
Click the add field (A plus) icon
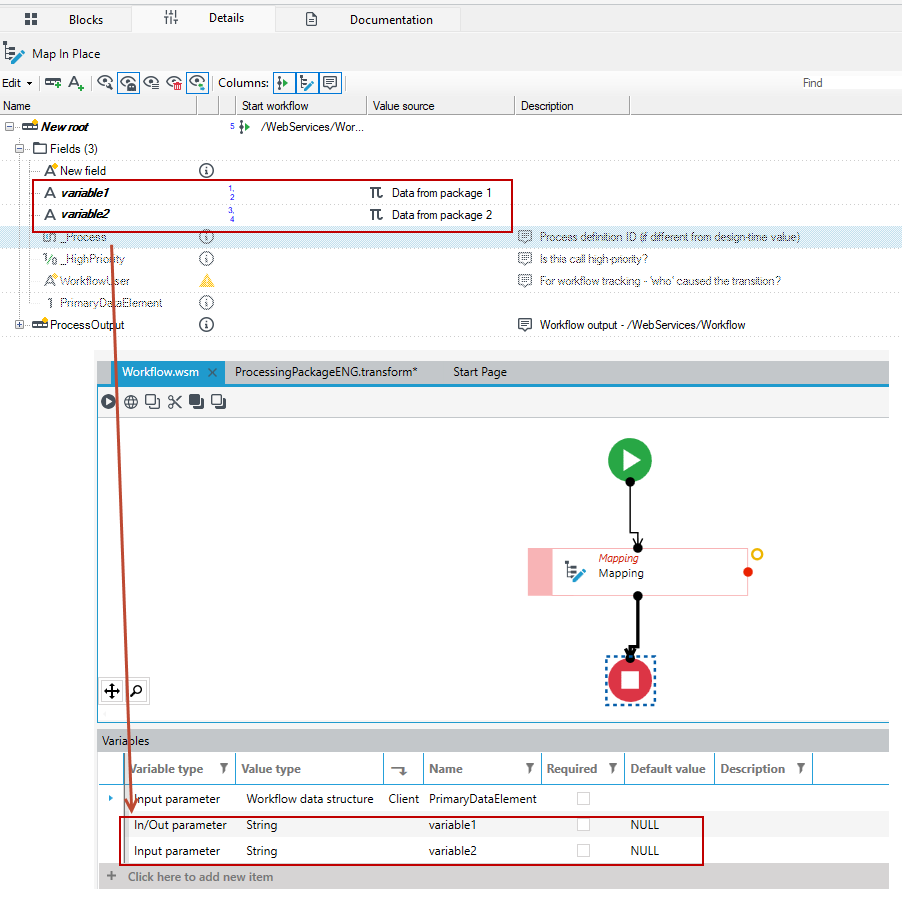click(76, 83)
